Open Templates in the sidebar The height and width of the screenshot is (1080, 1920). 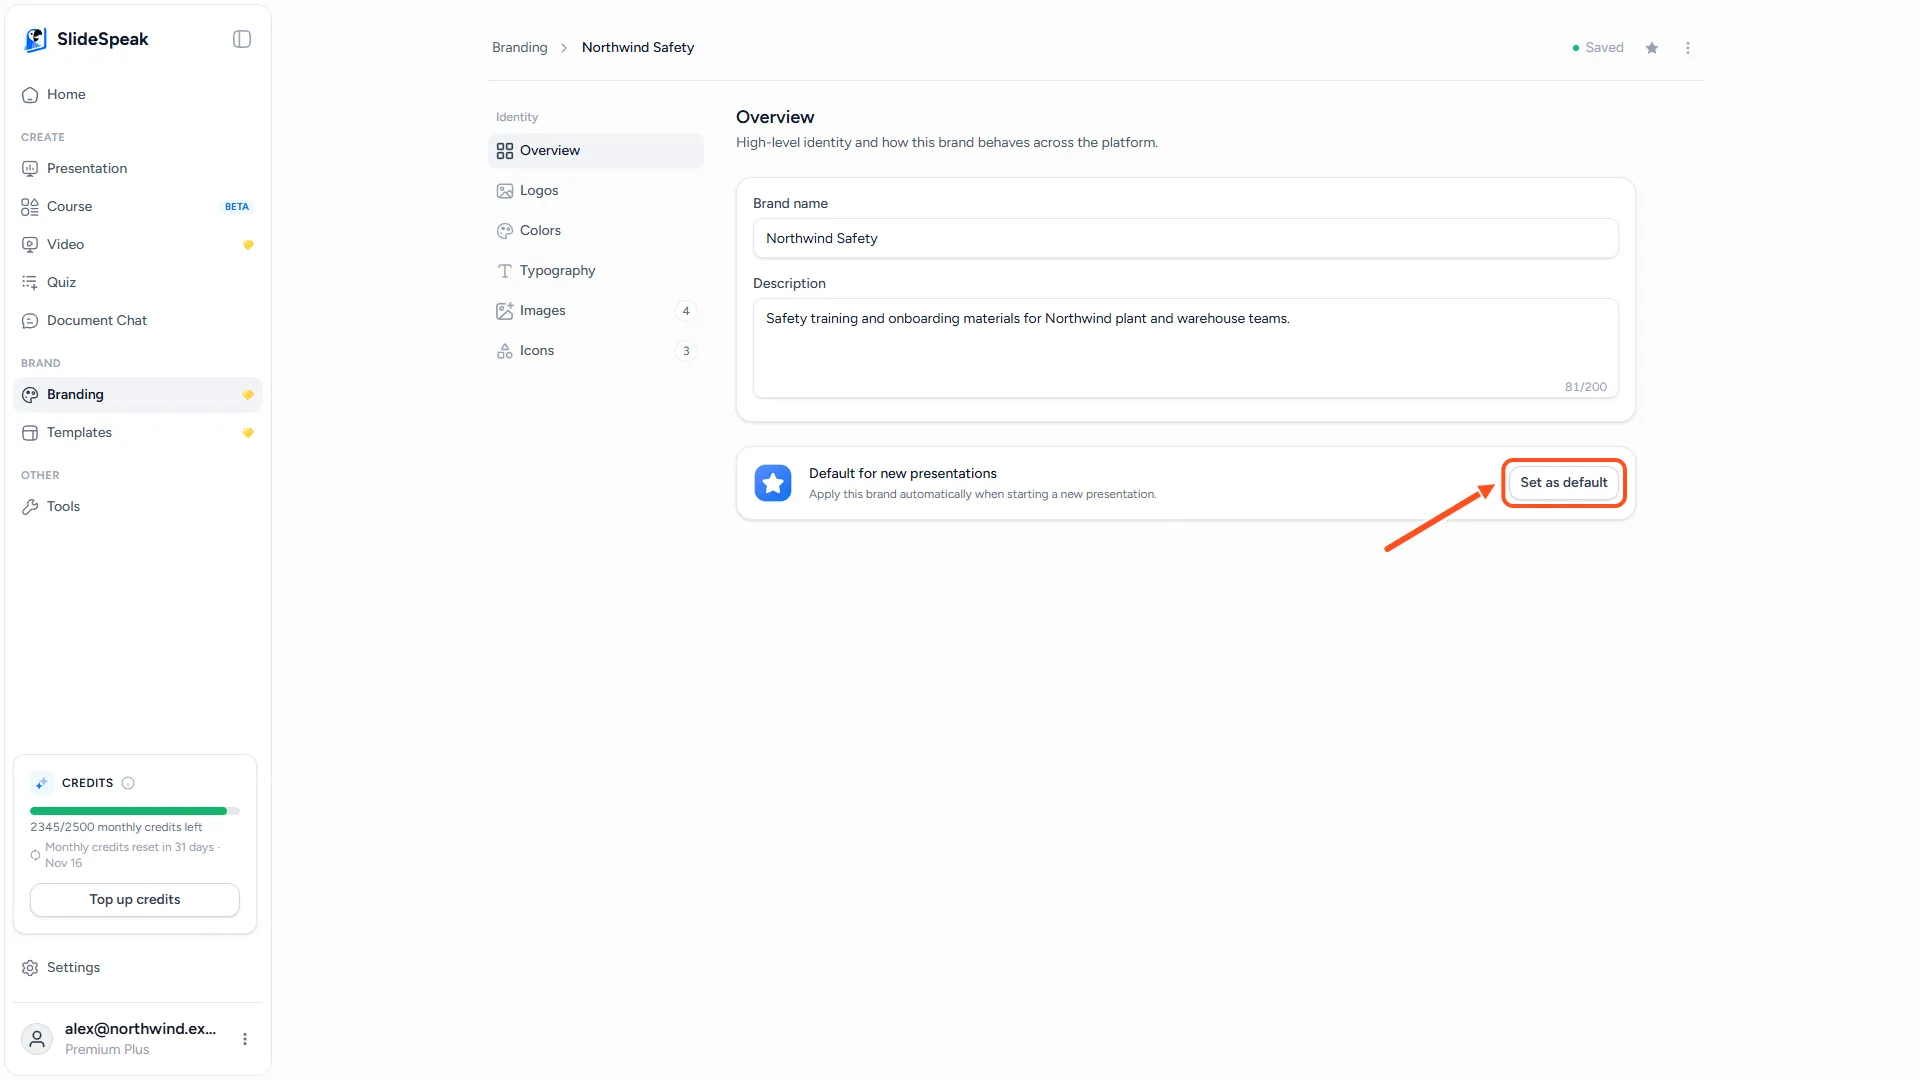[x=138, y=432]
